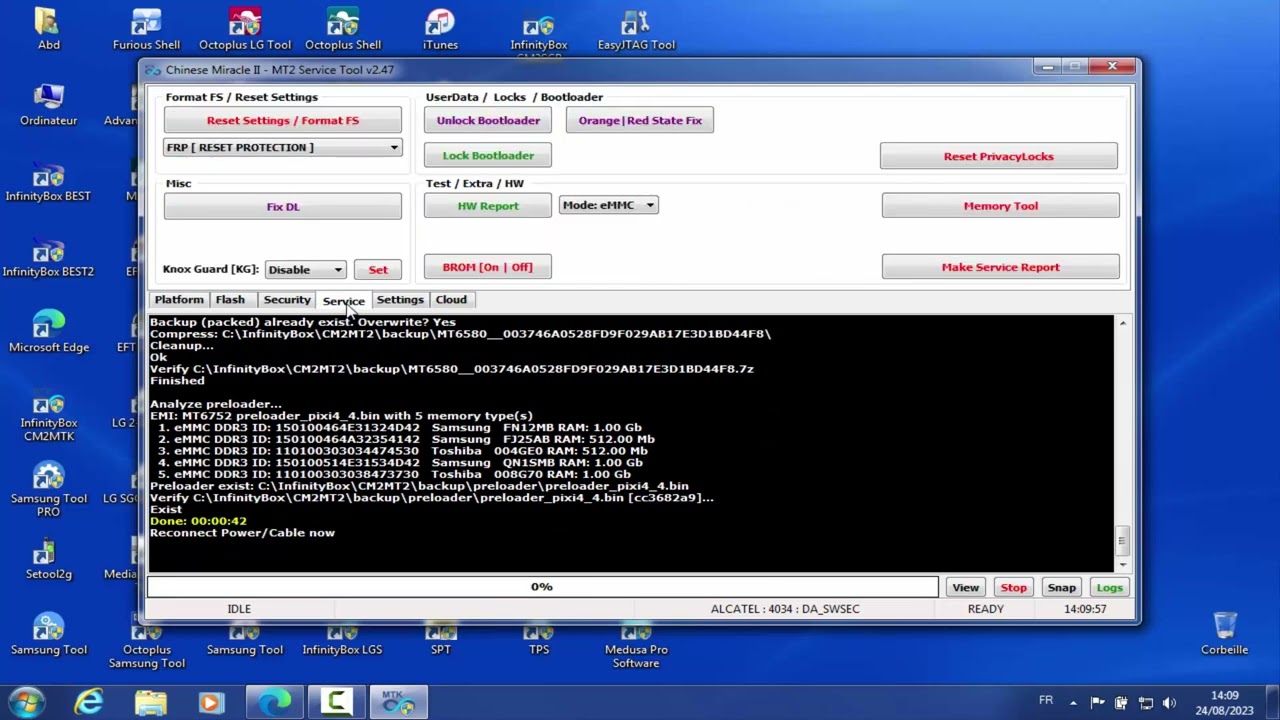
Task: Run HW Report
Action: coord(488,206)
